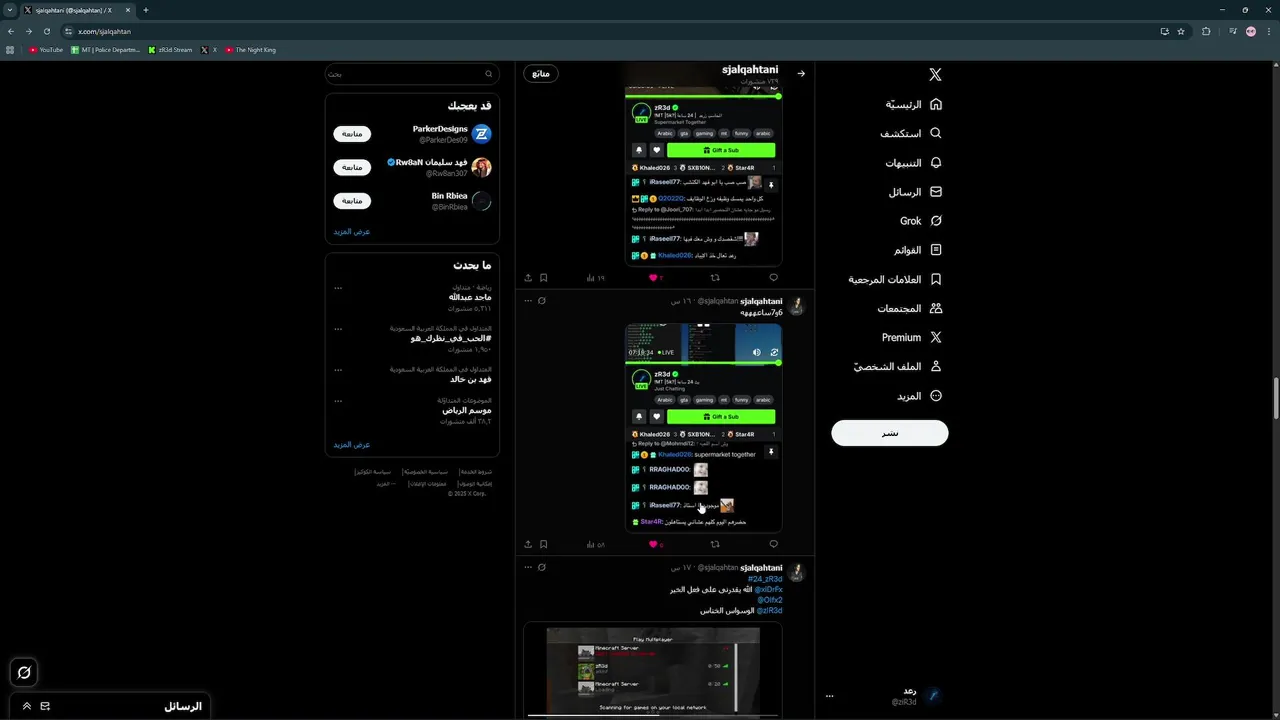Image resolution: width=1280 pixels, height=720 pixels.
Task: Open the 07:18:34 live stream image
Action: (x=704, y=428)
